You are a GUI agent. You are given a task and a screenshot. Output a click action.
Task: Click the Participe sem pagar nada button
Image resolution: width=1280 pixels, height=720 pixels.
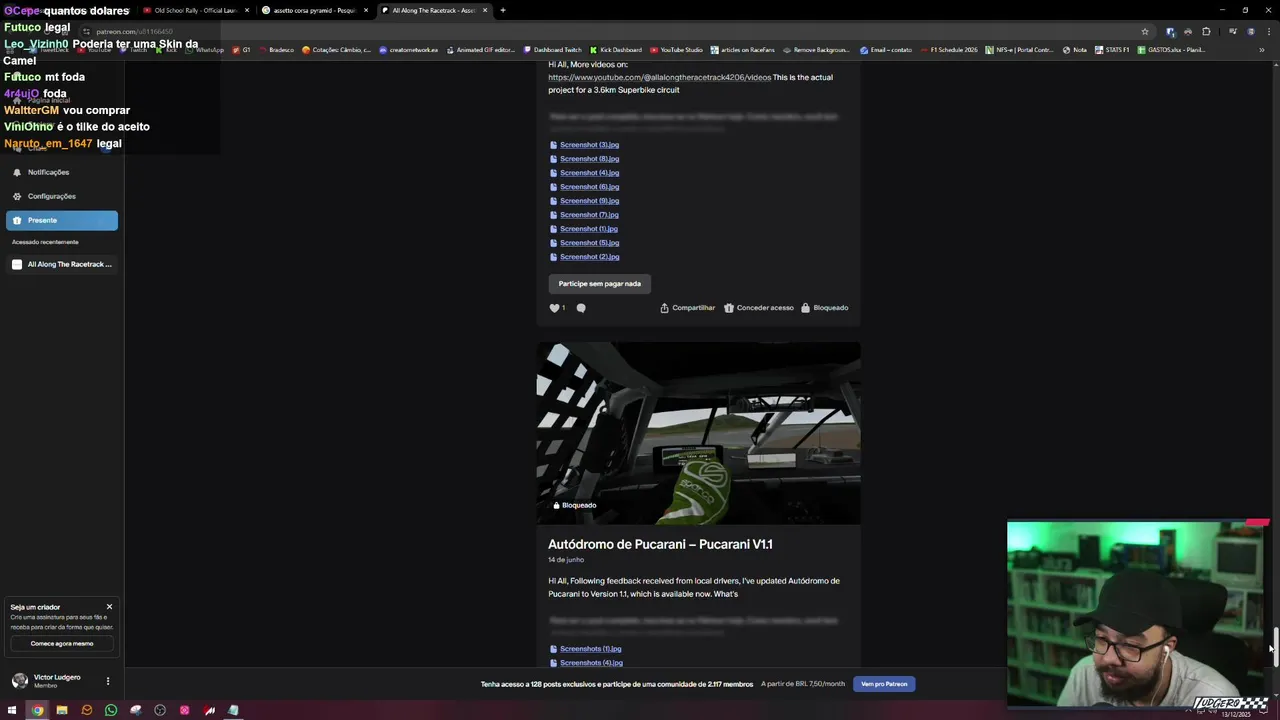(x=599, y=284)
